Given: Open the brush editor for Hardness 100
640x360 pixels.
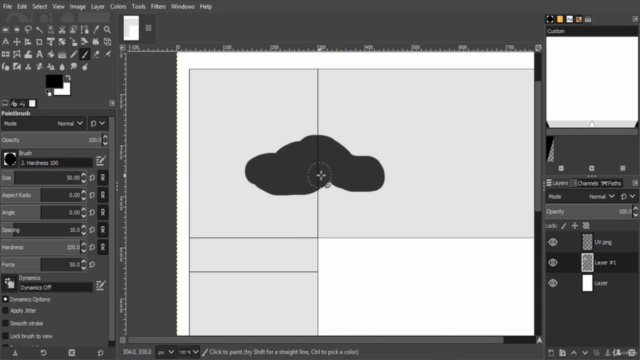Looking at the screenshot, I should click(100, 160).
